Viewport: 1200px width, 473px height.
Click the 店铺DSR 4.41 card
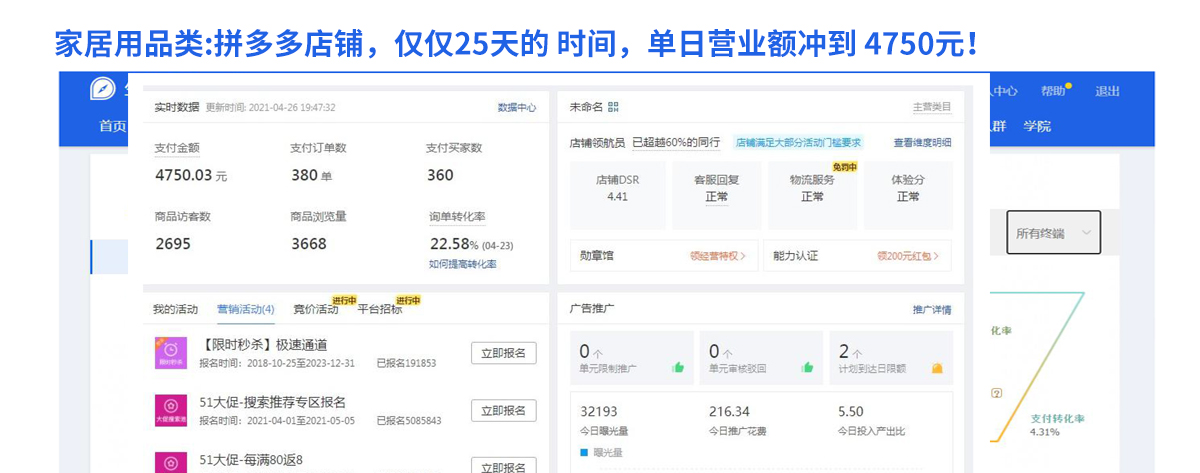click(x=617, y=195)
